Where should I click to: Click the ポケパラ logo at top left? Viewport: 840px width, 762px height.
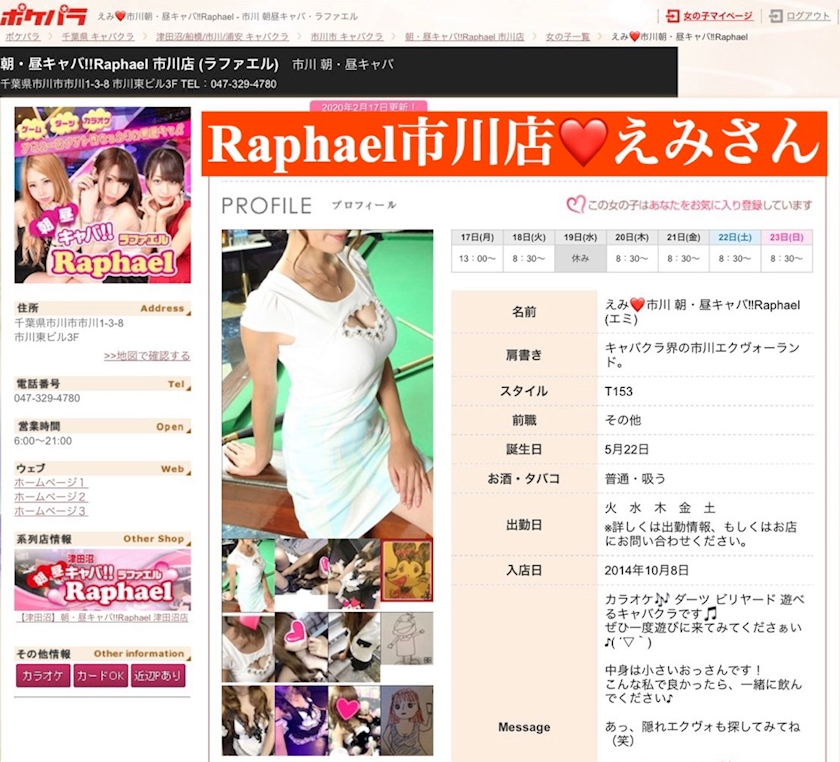tap(32, 15)
